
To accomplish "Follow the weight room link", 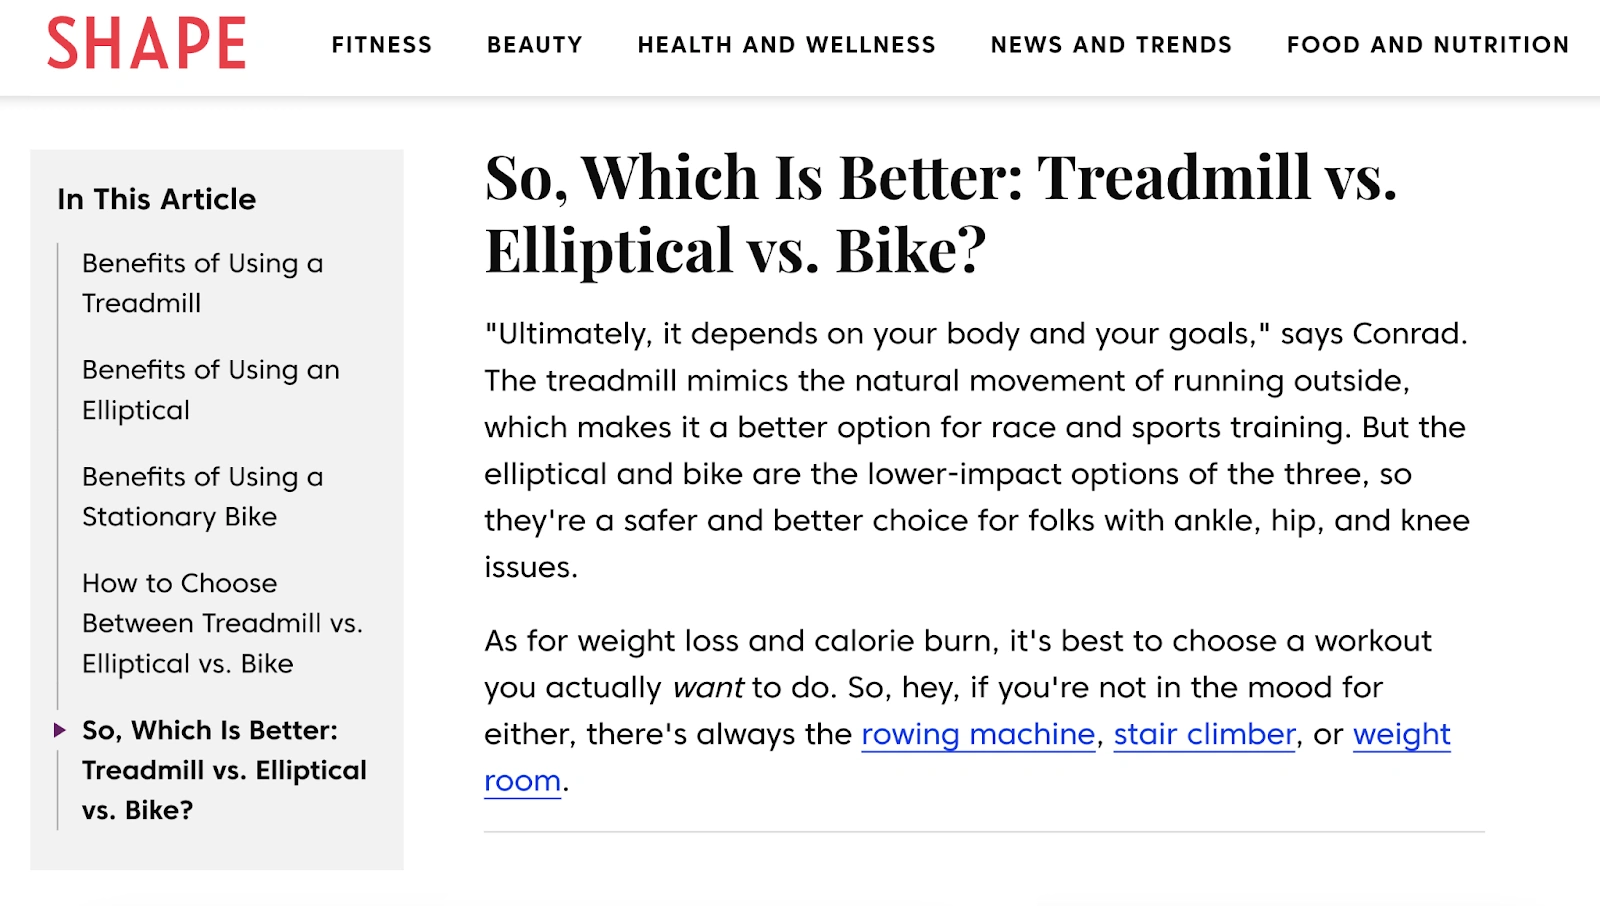I will coord(1401,734).
